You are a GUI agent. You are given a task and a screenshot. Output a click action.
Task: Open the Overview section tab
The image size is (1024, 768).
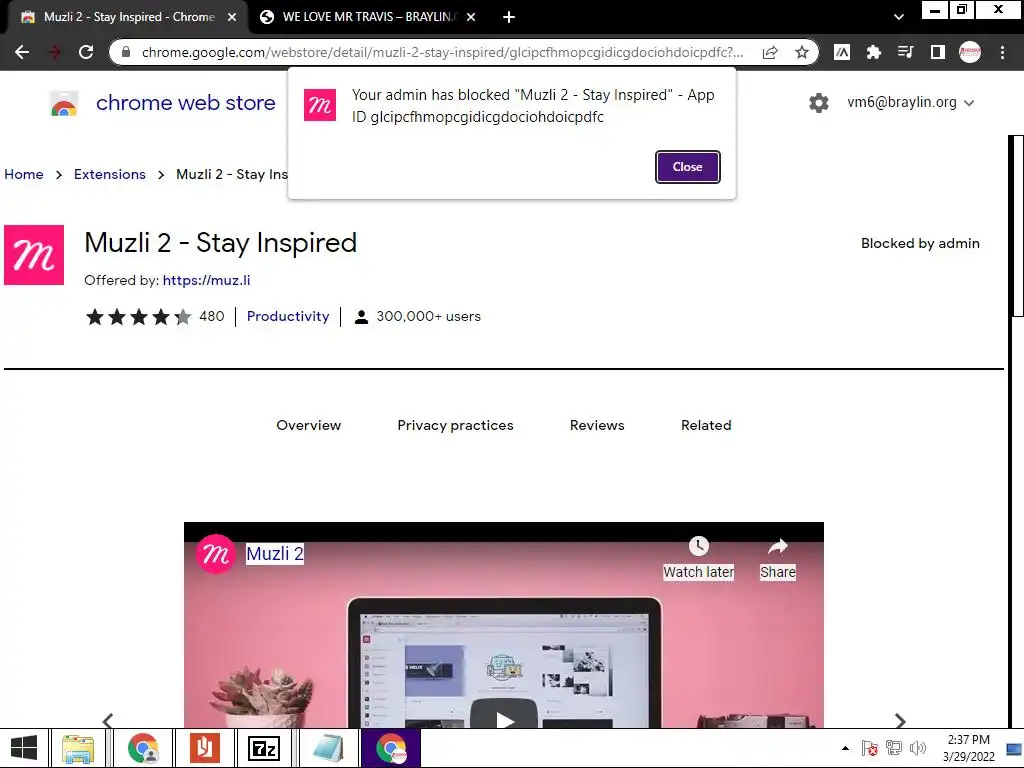(308, 425)
